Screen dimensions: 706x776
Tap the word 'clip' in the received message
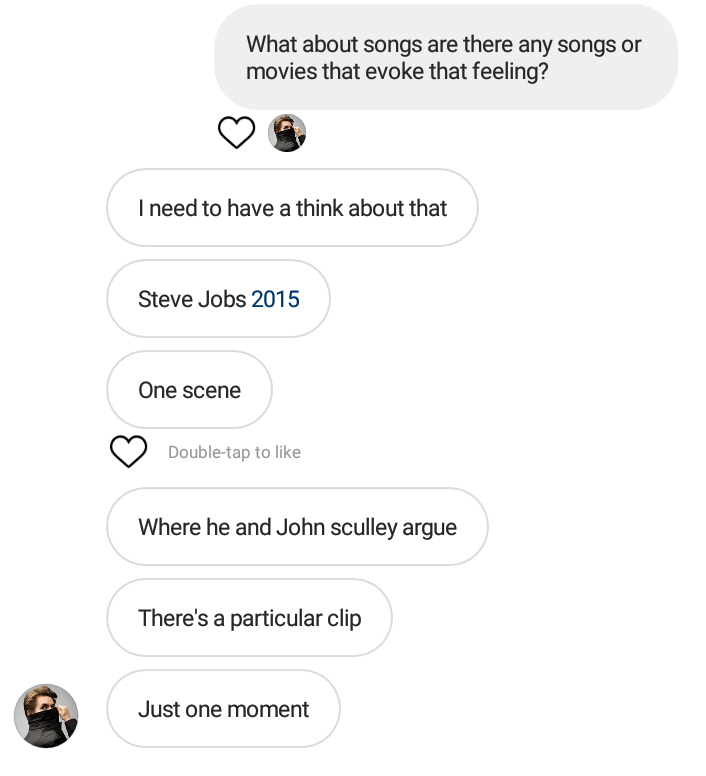pyautogui.click(x=344, y=618)
